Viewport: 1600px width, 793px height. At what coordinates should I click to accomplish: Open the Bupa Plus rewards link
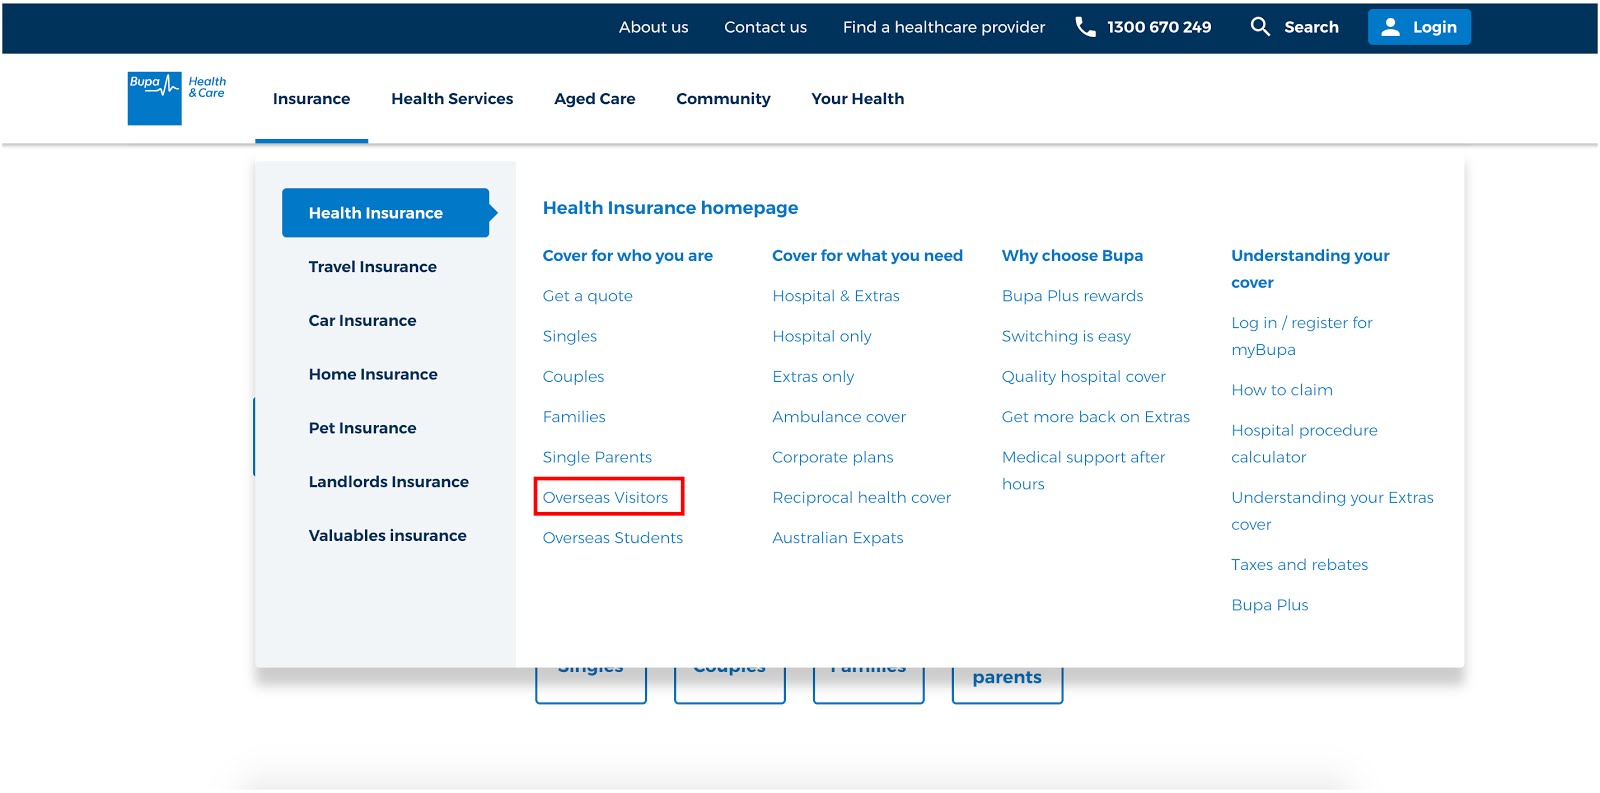1072,296
